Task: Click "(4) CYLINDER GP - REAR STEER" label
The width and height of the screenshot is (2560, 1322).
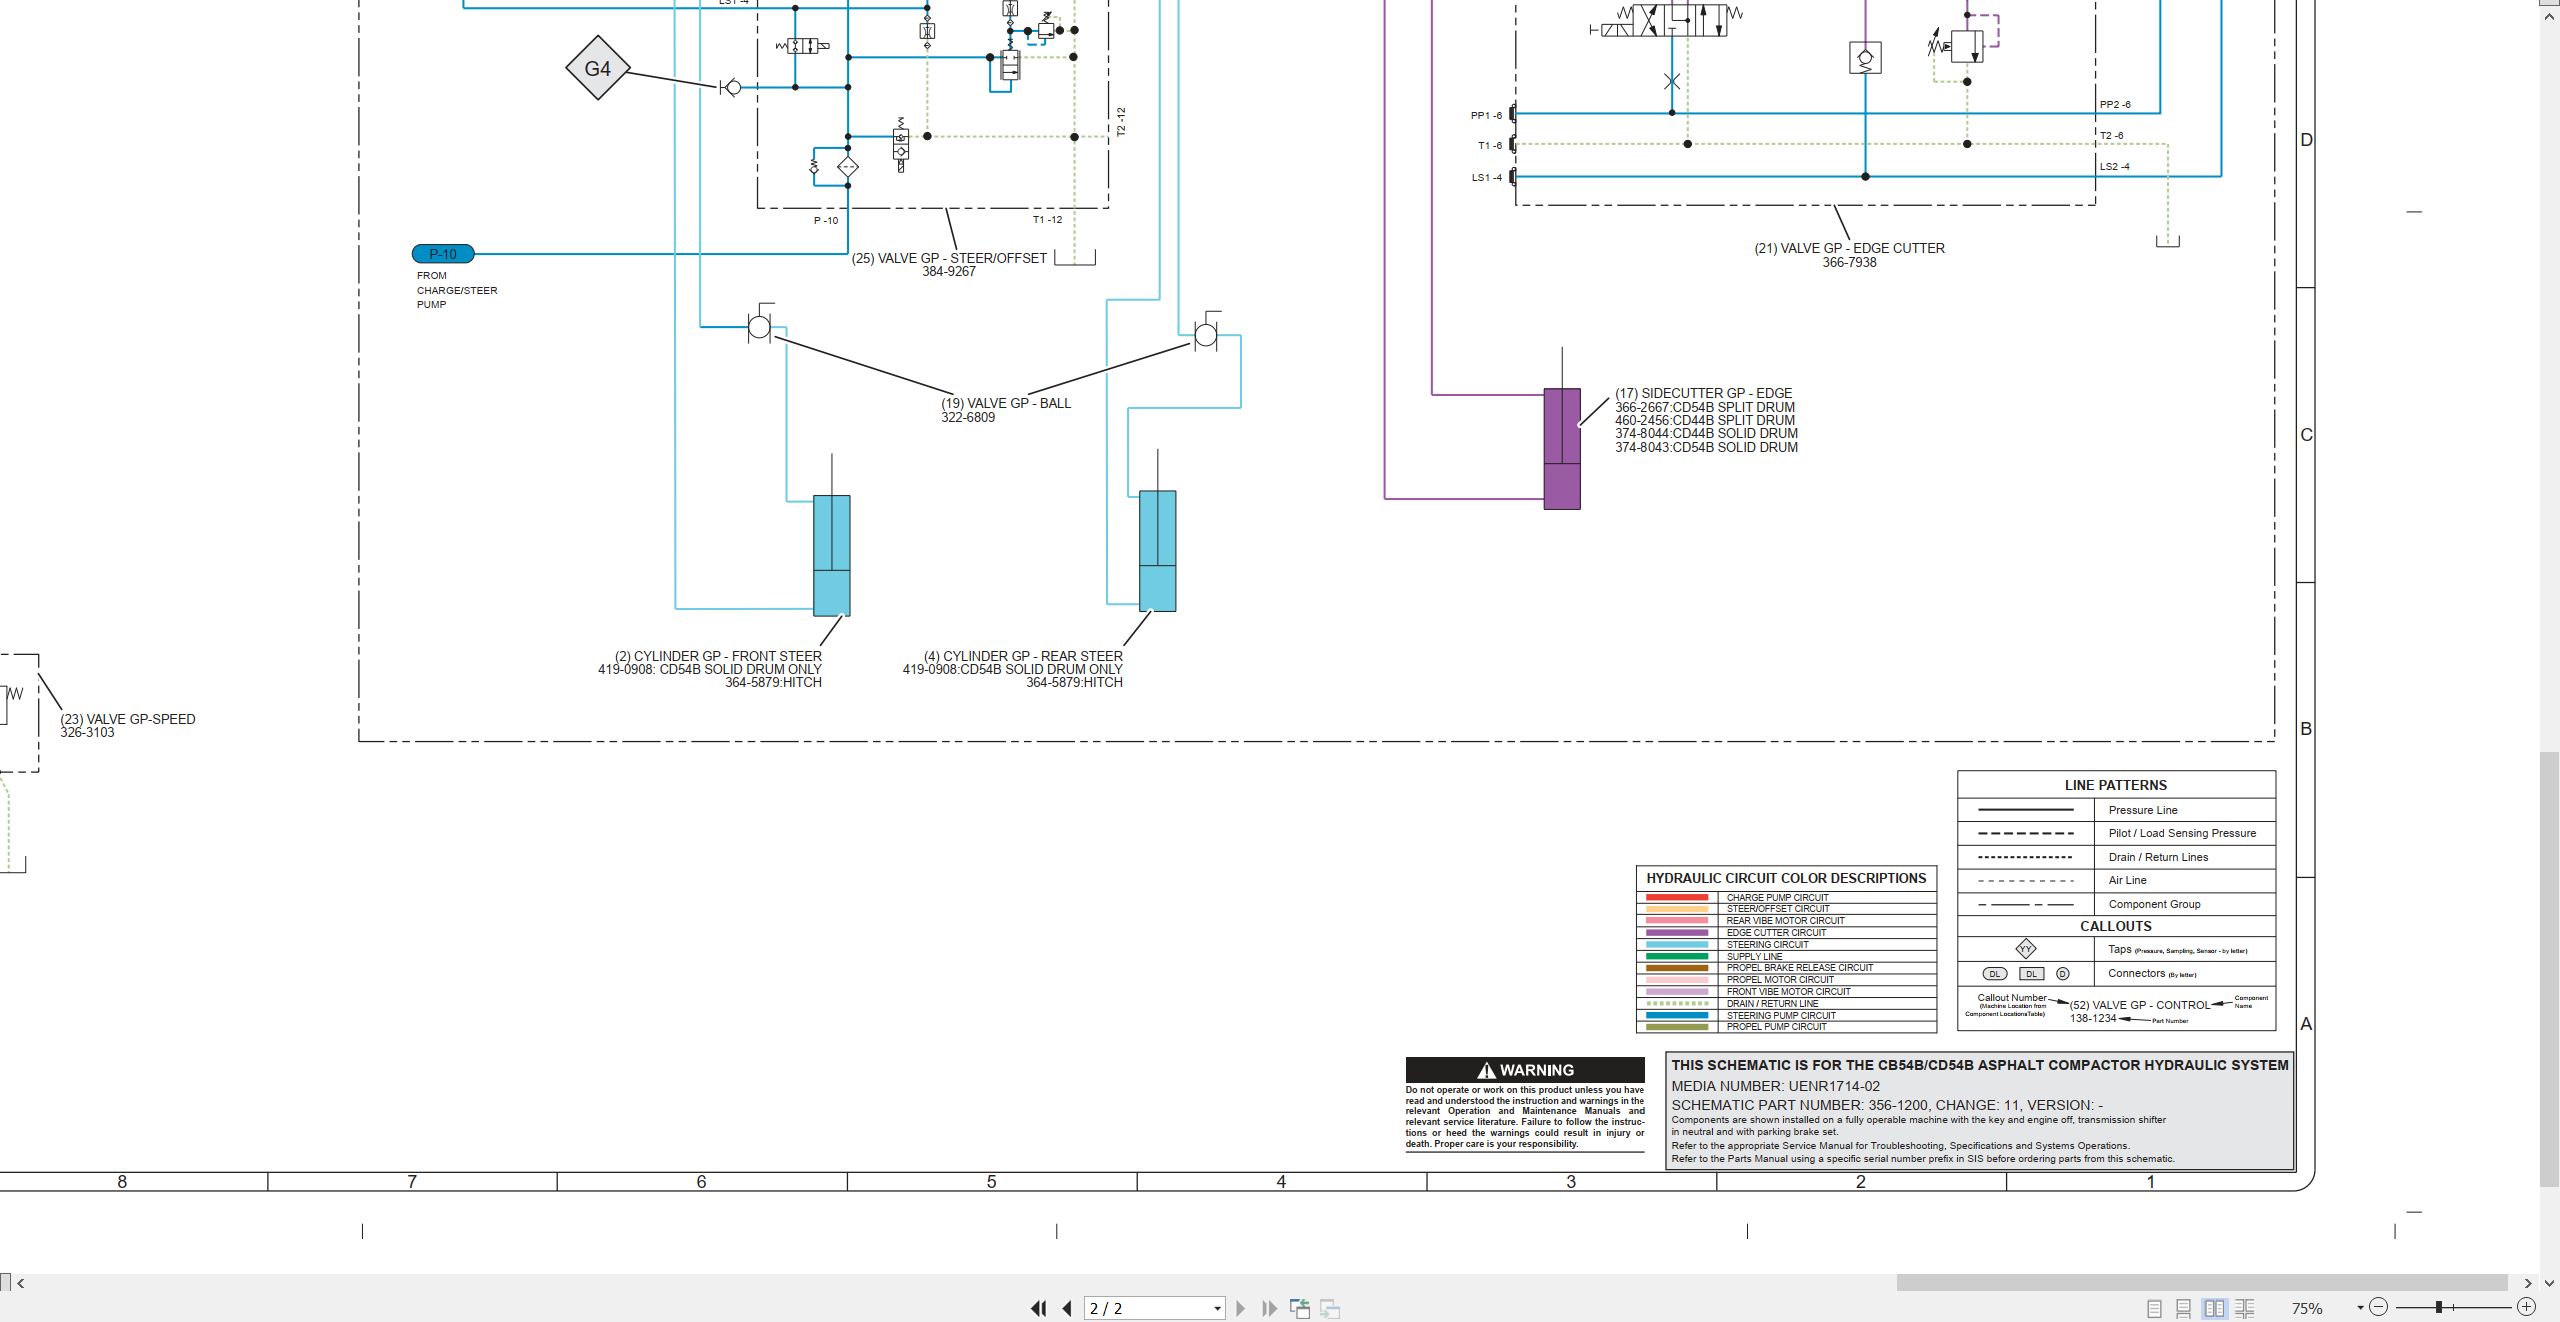Action: (x=1023, y=656)
